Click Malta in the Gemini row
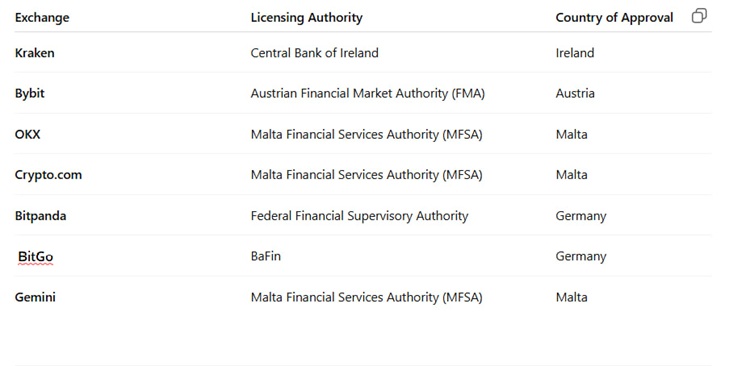Screen dimensions: 750x366 click(x=571, y=297)
